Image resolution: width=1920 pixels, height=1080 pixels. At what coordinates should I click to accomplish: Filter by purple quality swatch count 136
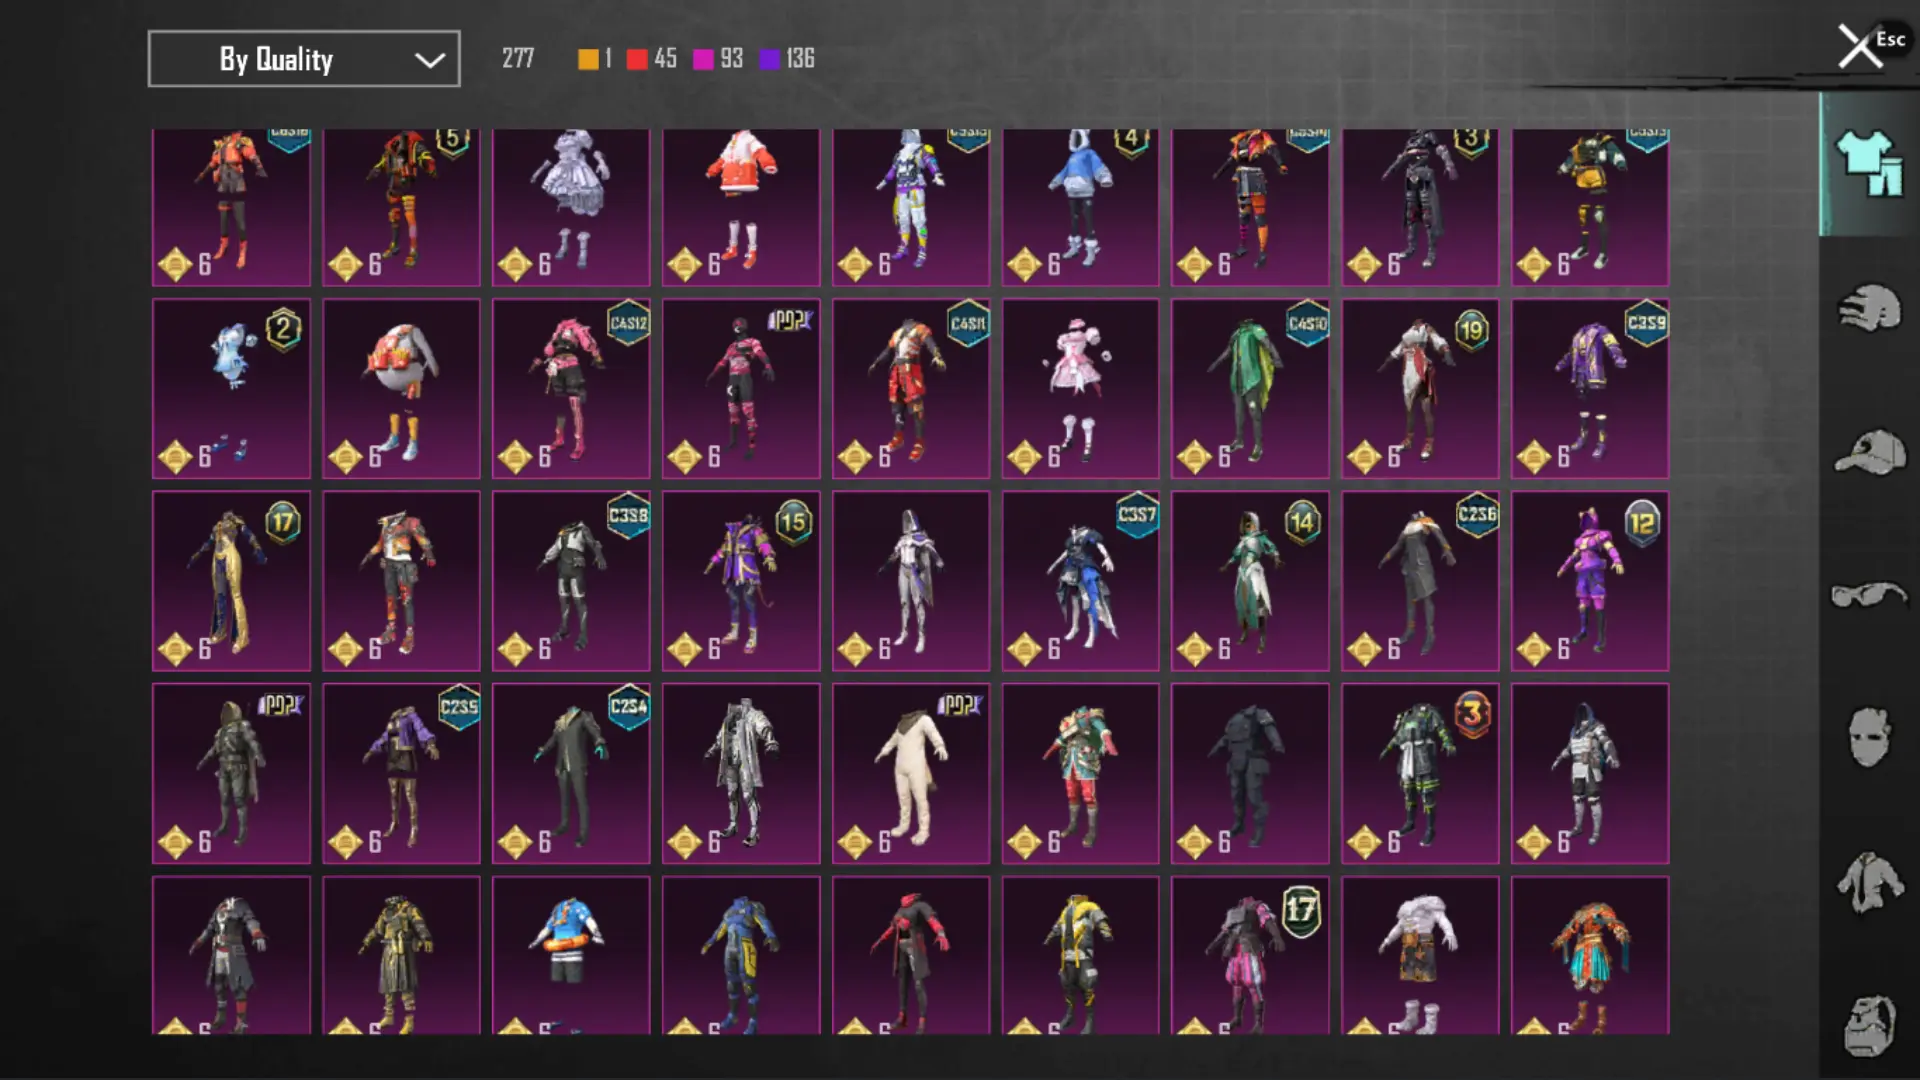[x=770, y=59]
